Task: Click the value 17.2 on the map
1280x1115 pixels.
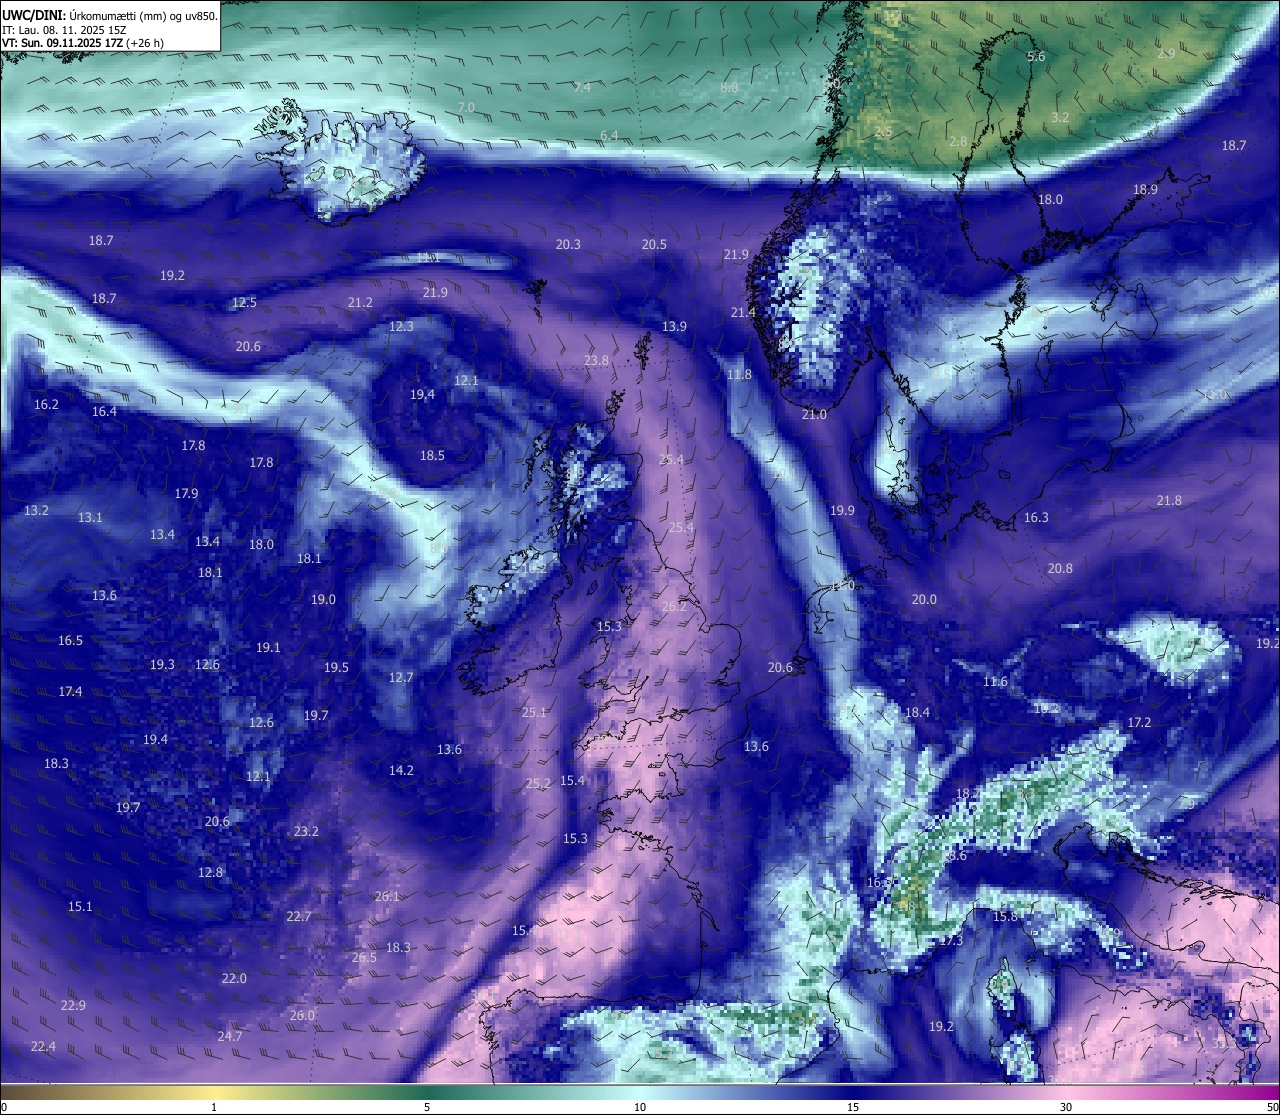Action: point(1139,722)
